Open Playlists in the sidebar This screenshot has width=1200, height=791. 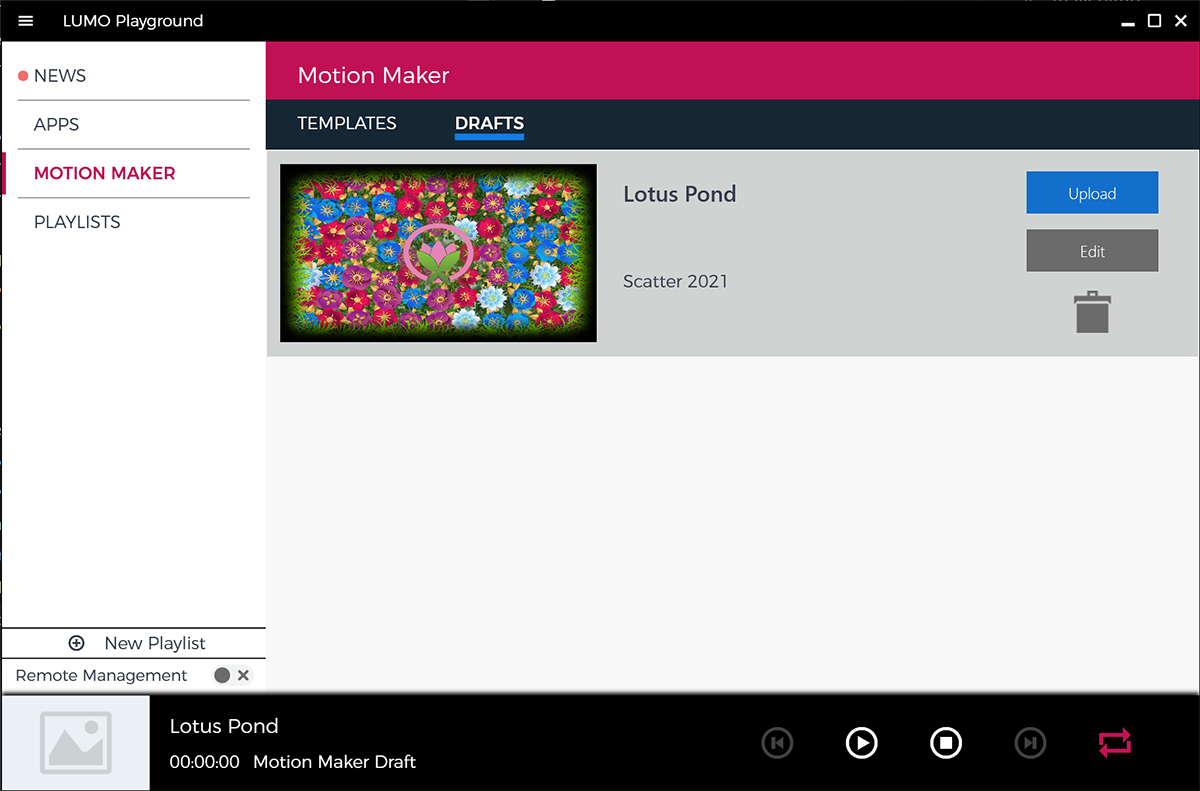(77, 222)
